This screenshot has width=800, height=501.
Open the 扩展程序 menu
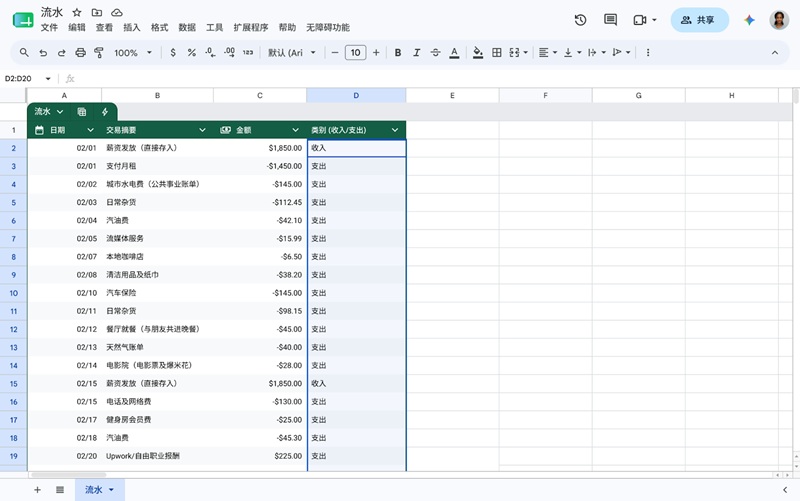[251, 28]
